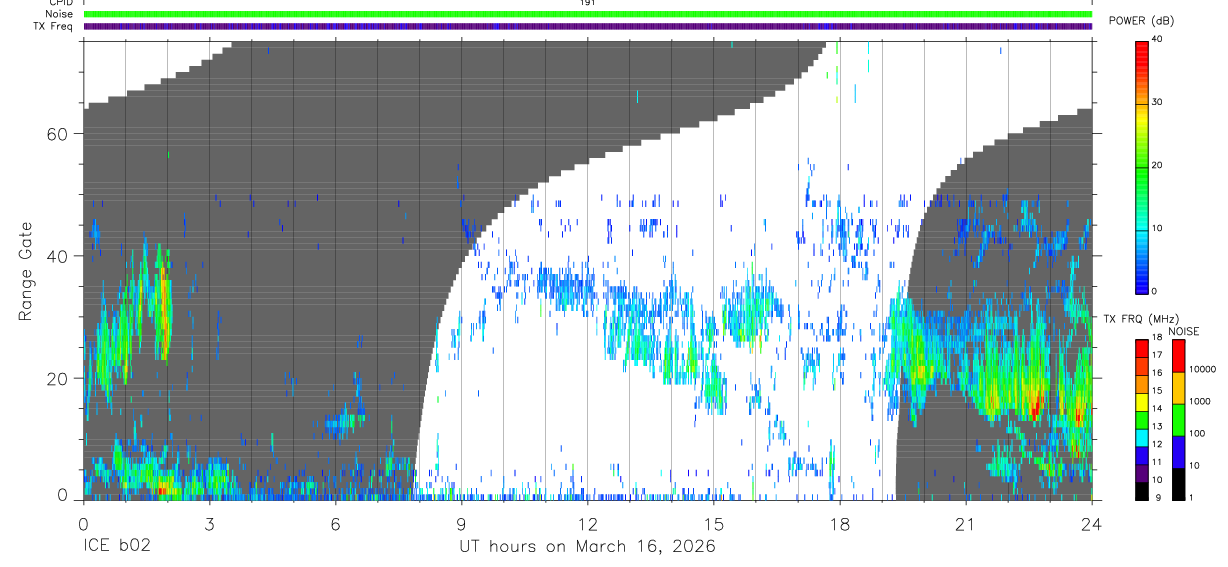Click the 'NOISE' legend title

click(1184, 331)
